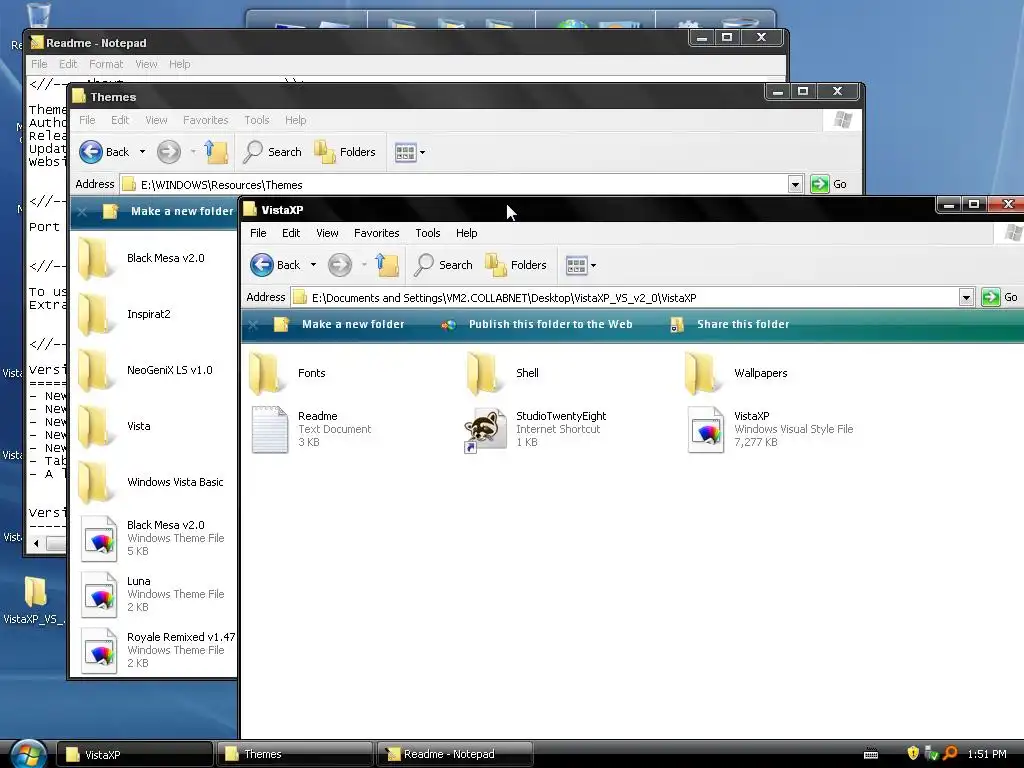
Task: Select Vista folder in Themes window
Action: coord(114,426)
